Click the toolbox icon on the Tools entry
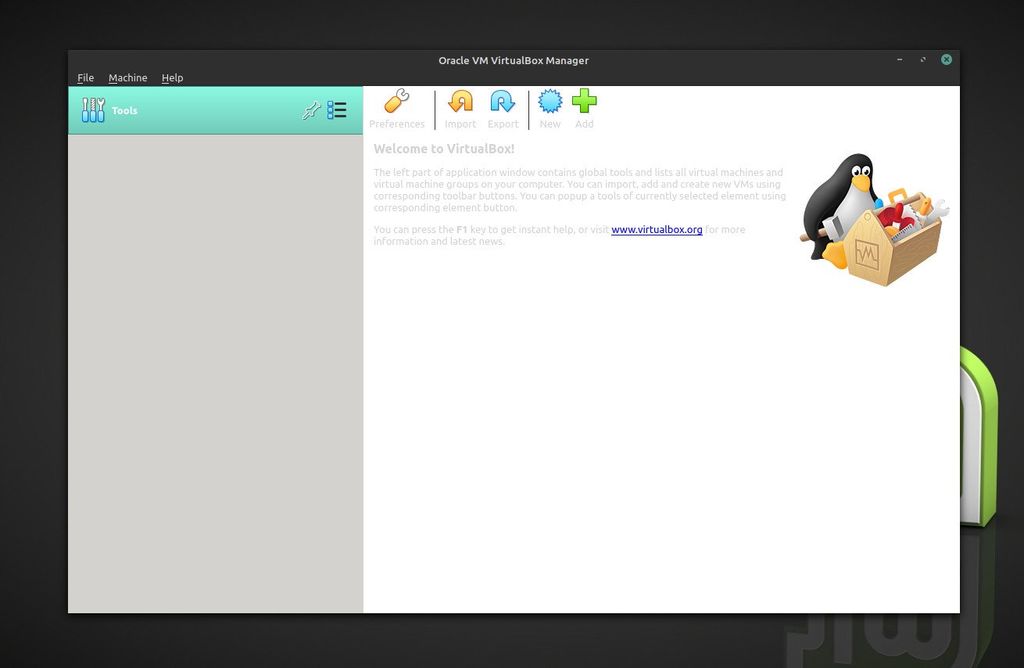The width and height of the screenshot is (1024, 668). 94,110
